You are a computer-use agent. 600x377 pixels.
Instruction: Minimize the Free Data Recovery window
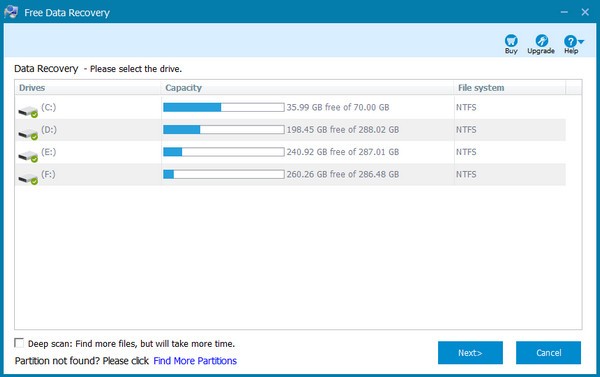click(564, 12)
